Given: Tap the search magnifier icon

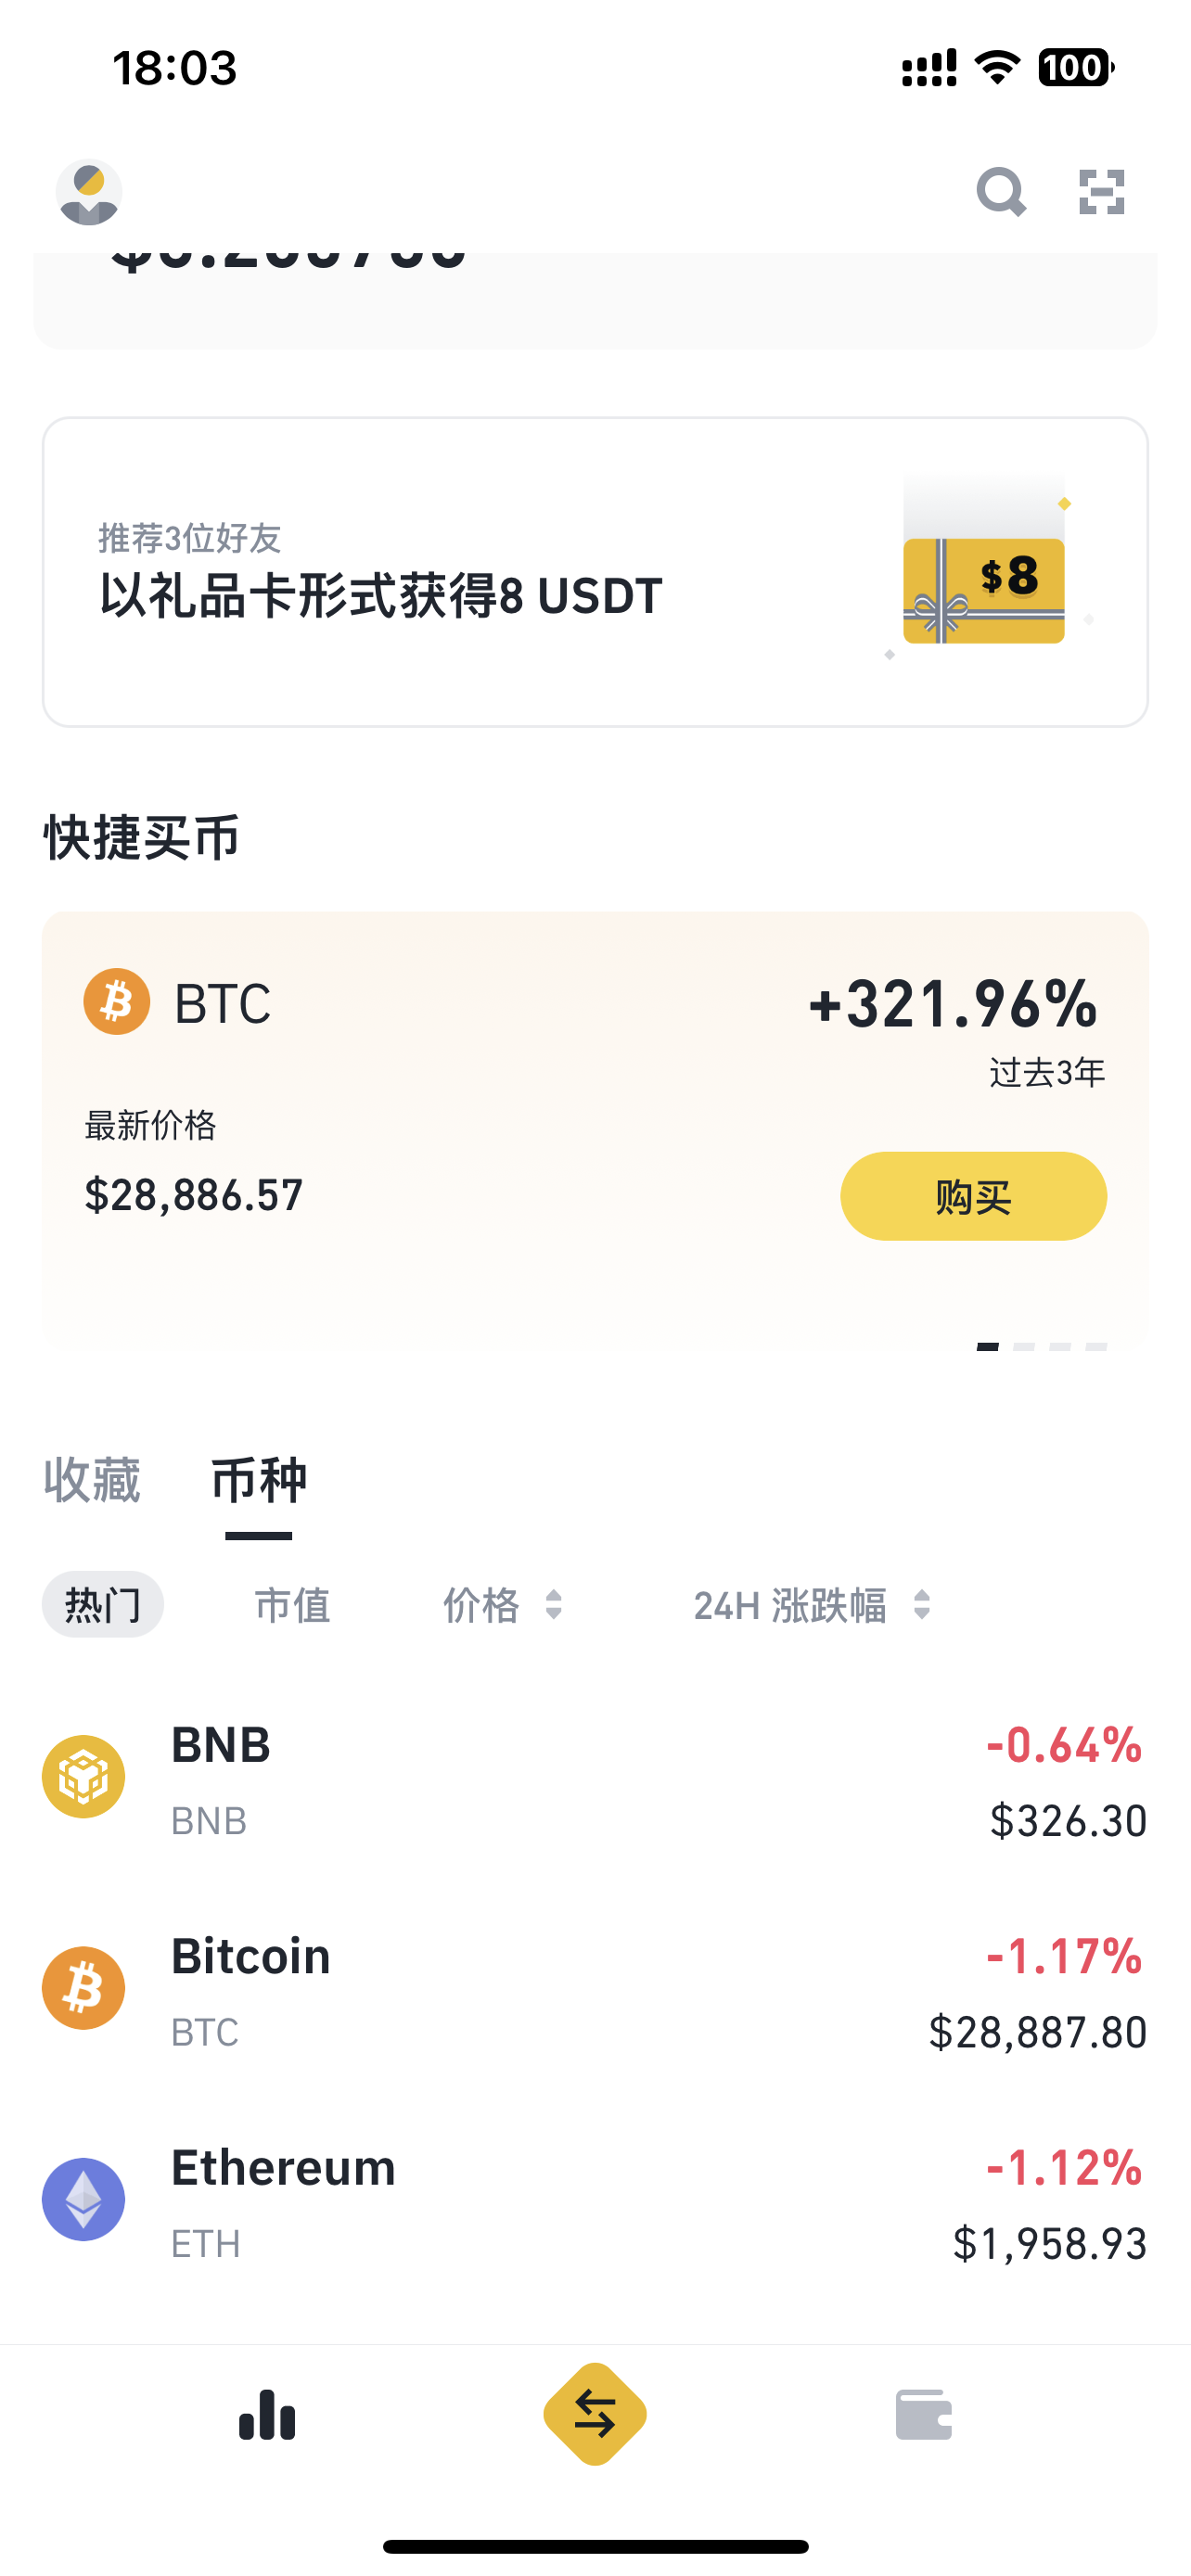Looking at the screenshot, I should [1001, 192].
